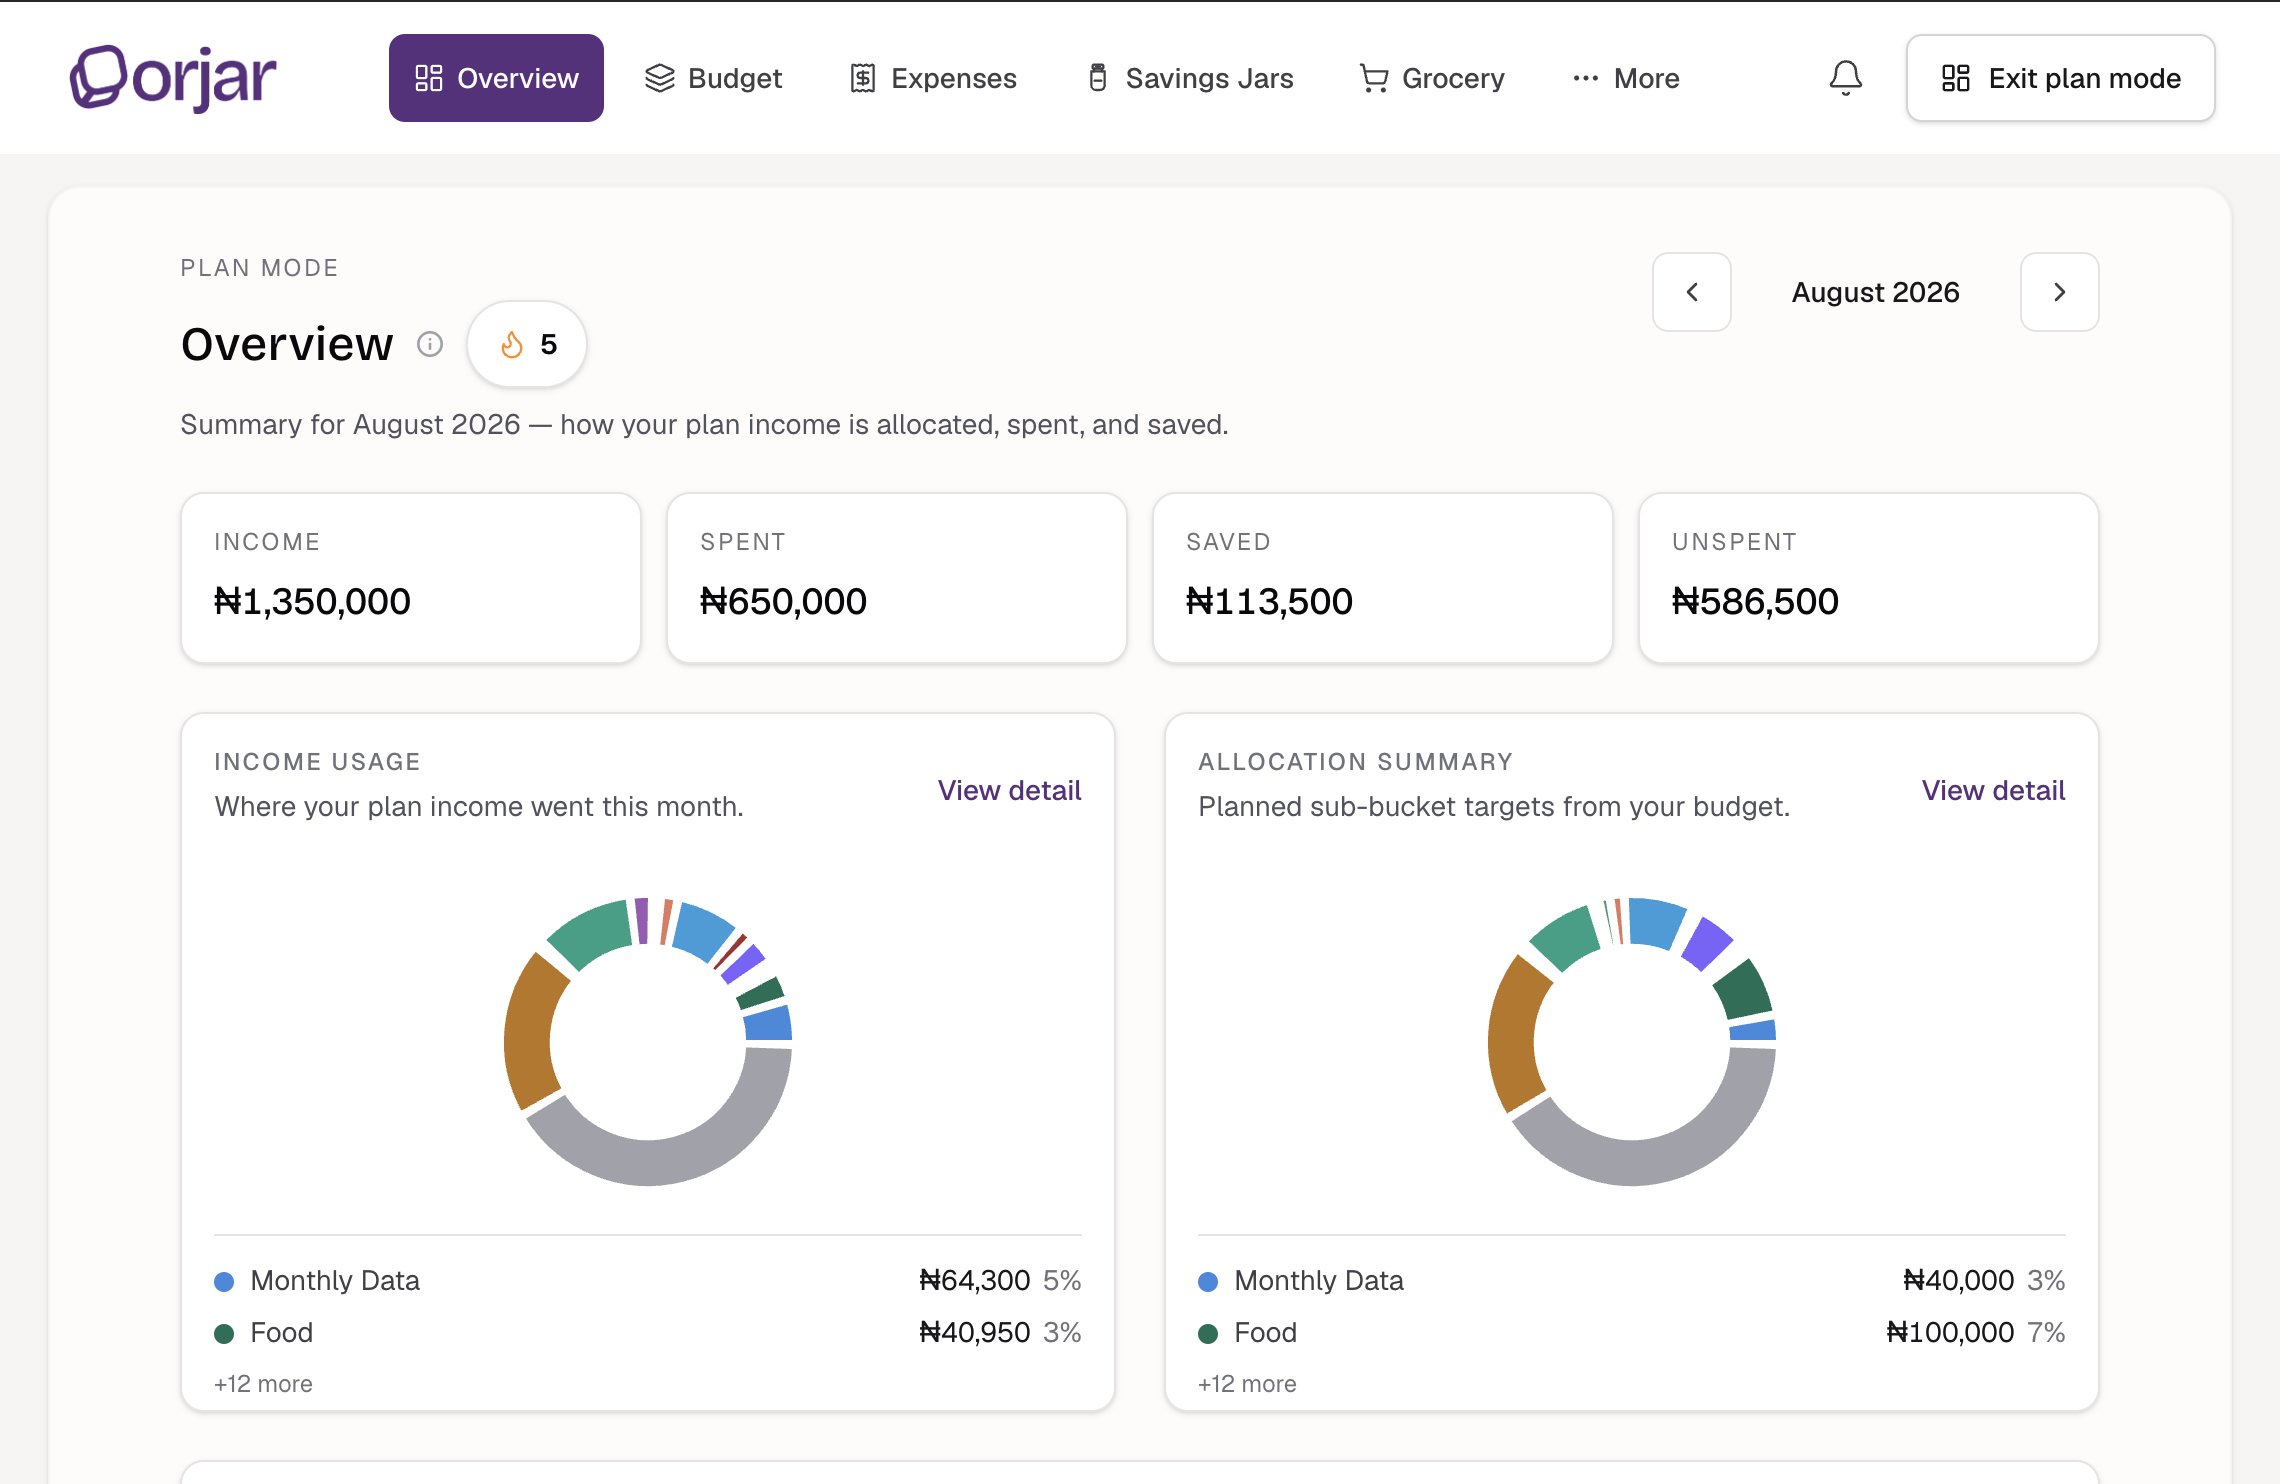This screenshot has height=1484, width=2280.
Task: Select the Income card
Action: [411, 578]
